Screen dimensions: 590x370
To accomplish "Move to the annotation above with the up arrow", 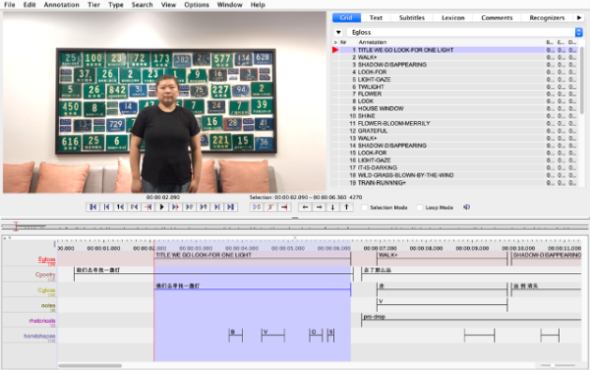I will [x=347, y=207].
